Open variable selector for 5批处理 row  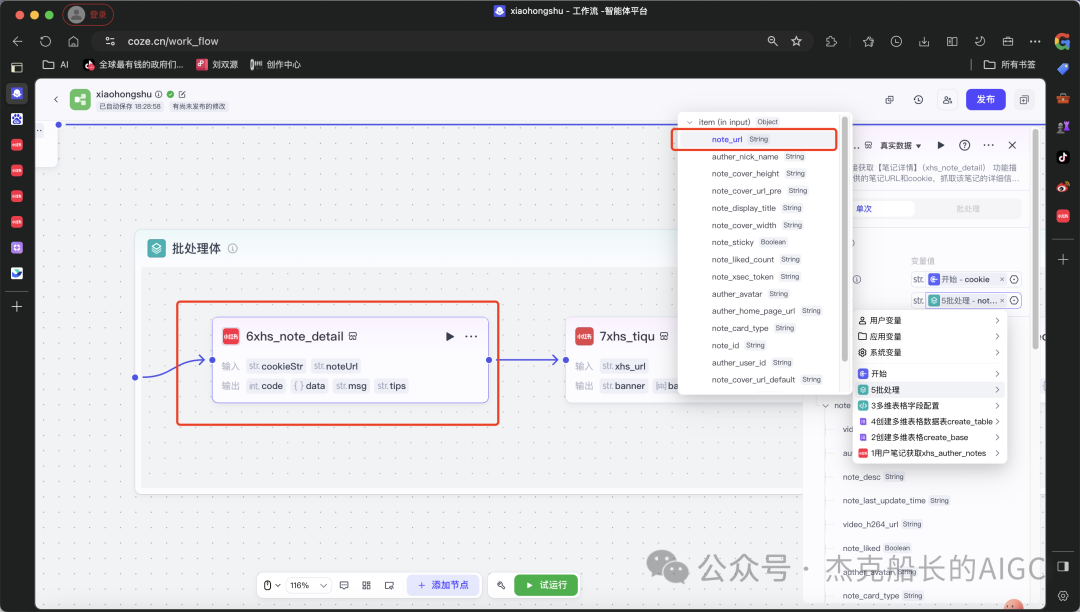[1014, 301]
